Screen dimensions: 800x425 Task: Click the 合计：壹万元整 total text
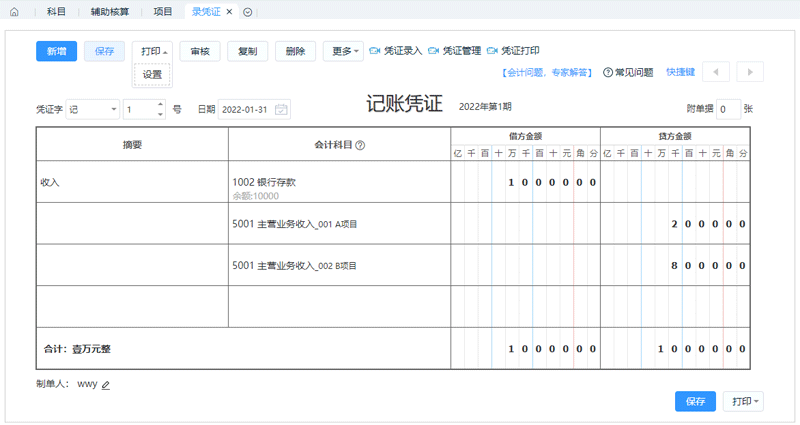click(x=77, y=349)
